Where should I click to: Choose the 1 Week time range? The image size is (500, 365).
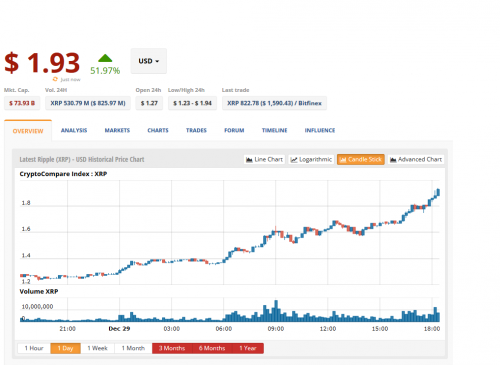[98, 348]
